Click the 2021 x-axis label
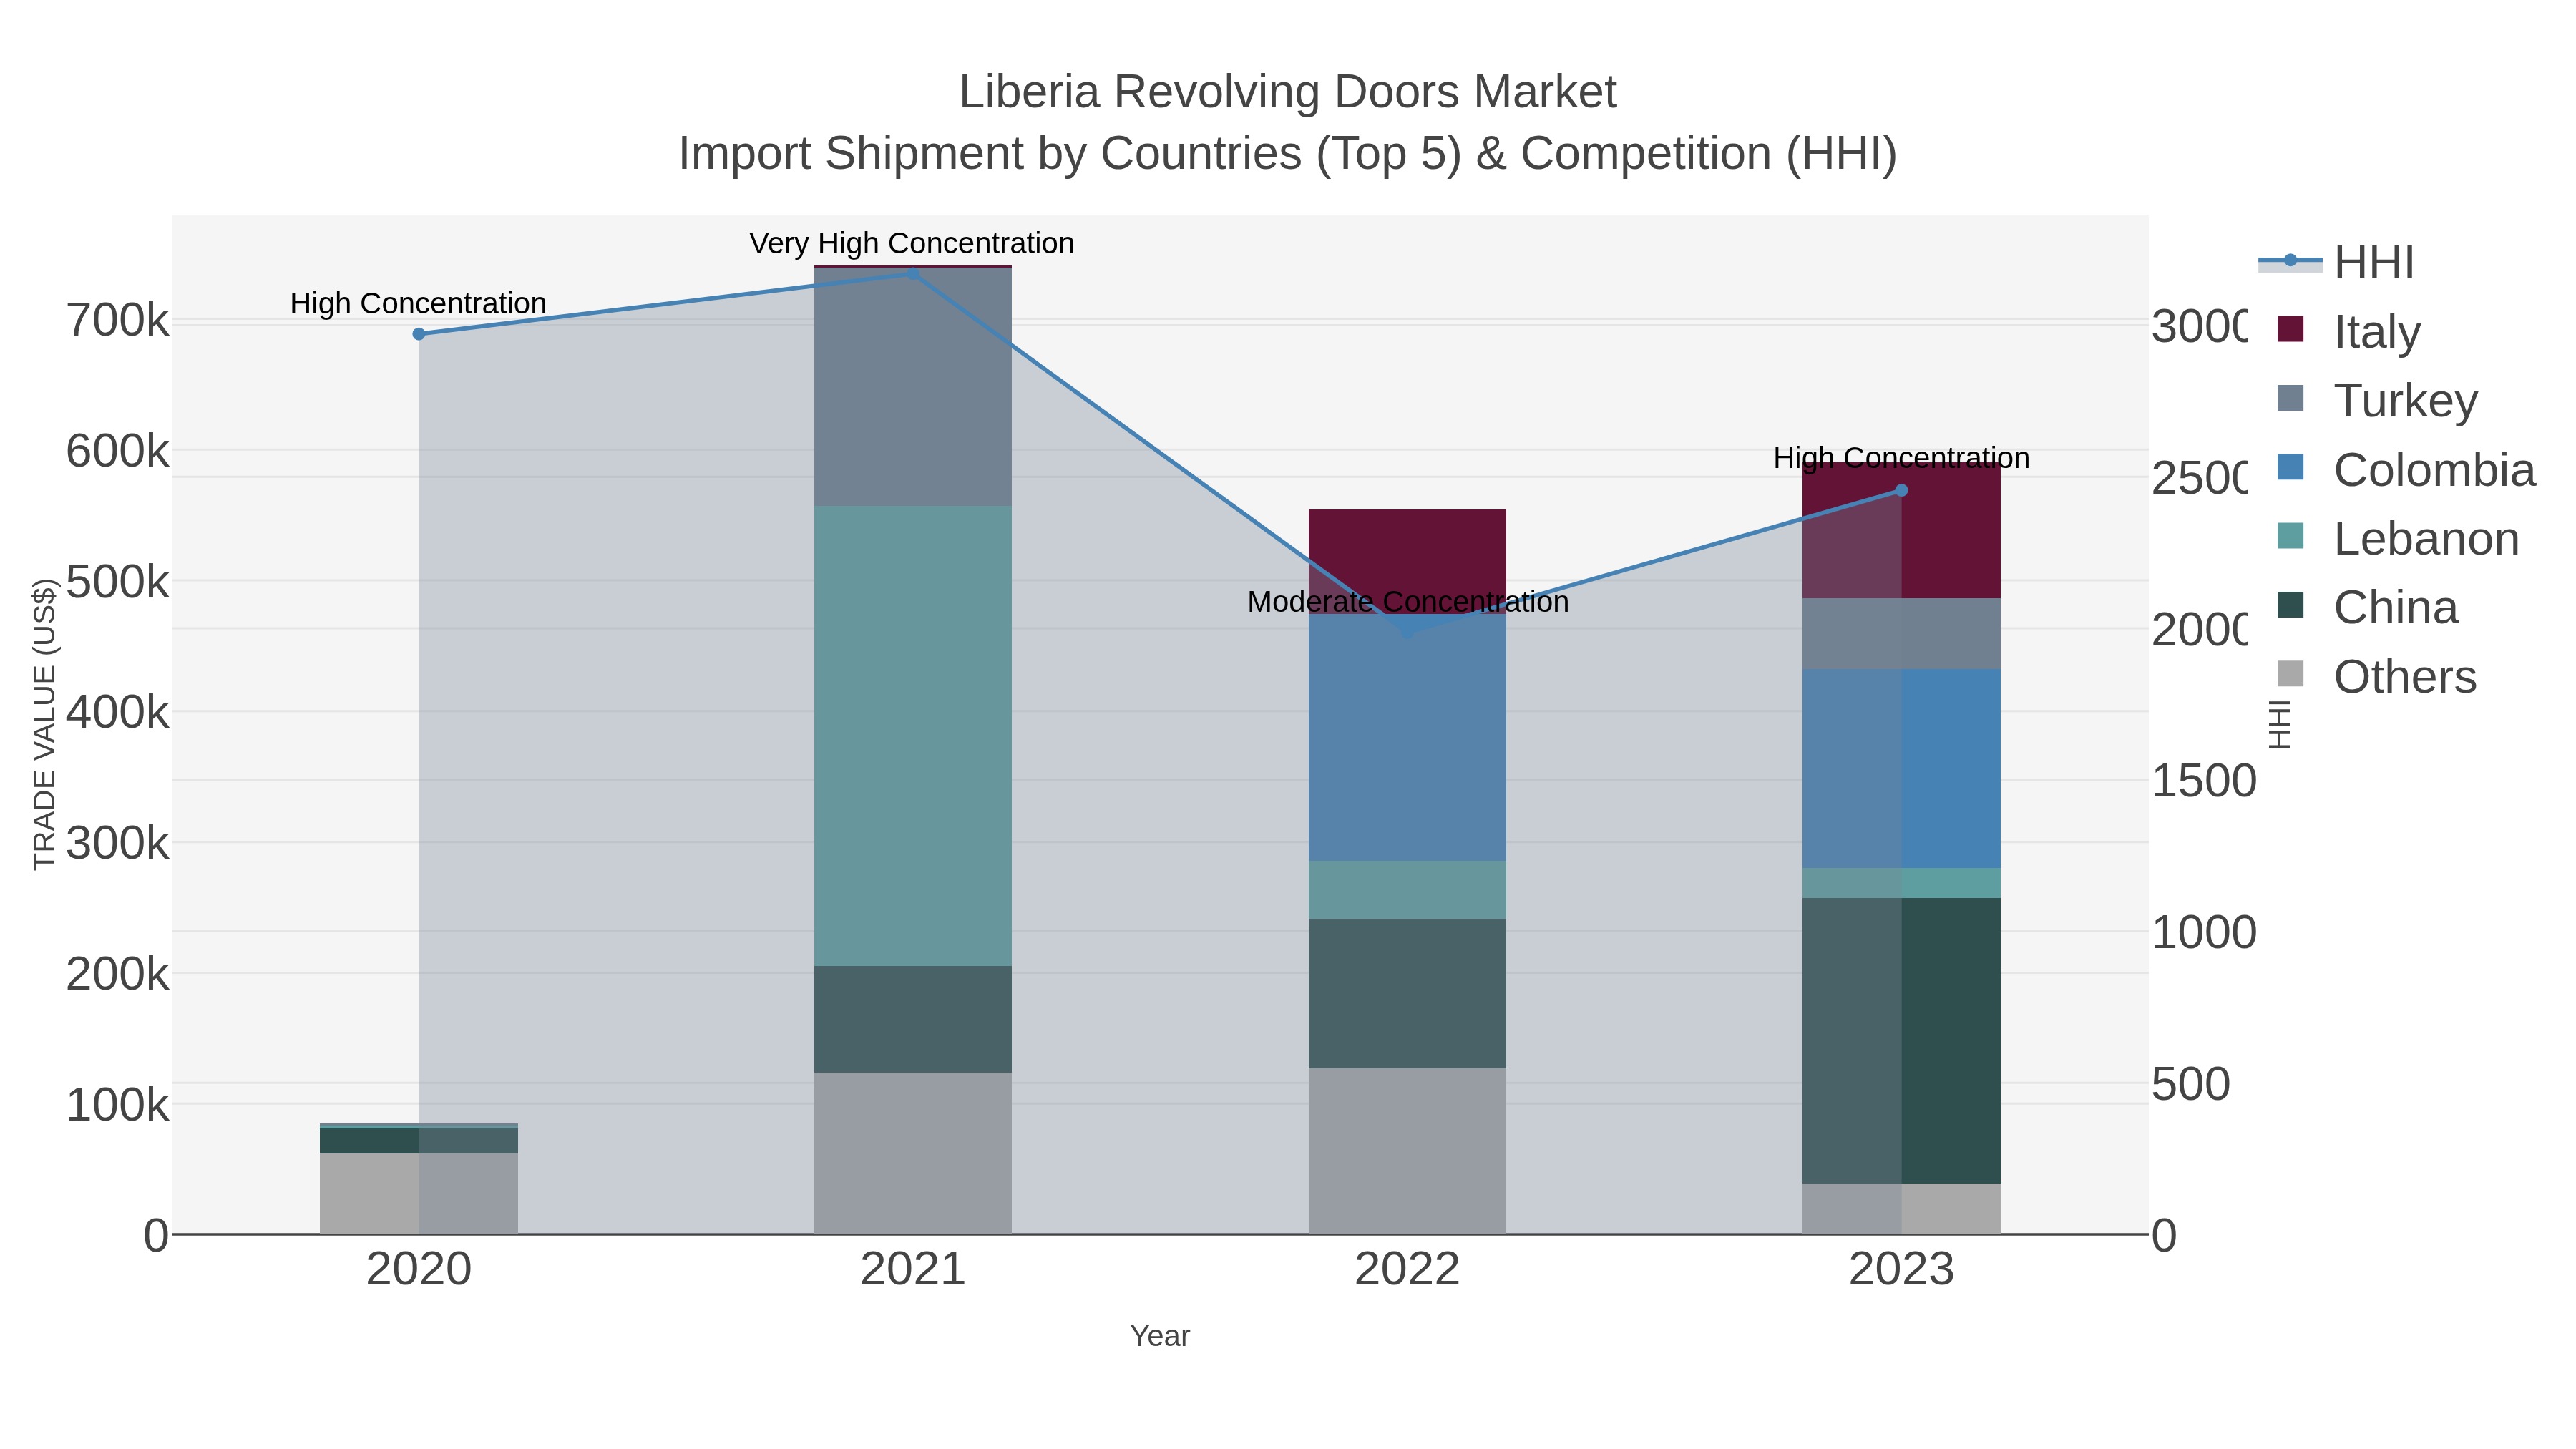 click(x=913, y=1269)
